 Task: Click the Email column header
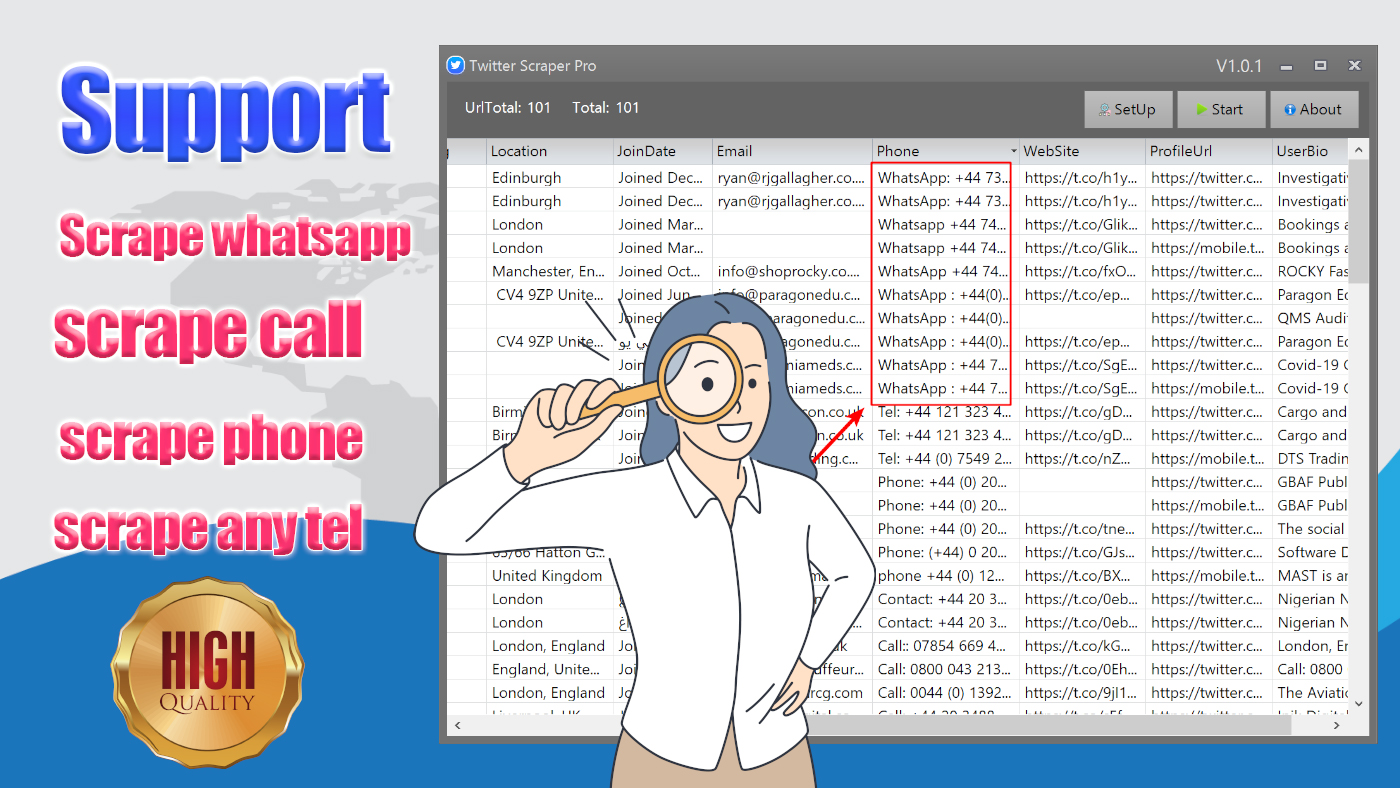pos(792,151)
